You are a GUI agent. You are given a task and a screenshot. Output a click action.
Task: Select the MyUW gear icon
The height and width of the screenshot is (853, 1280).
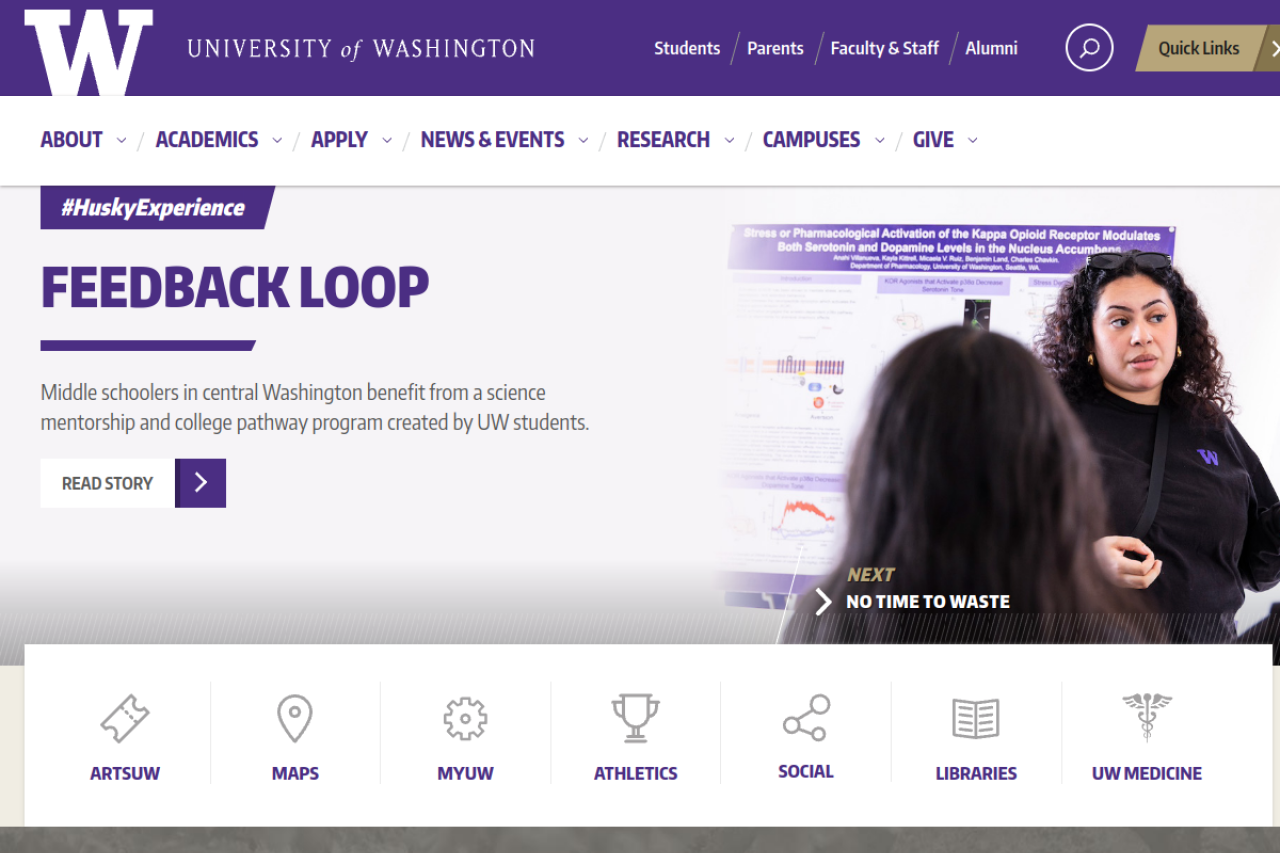click(465, 718)
